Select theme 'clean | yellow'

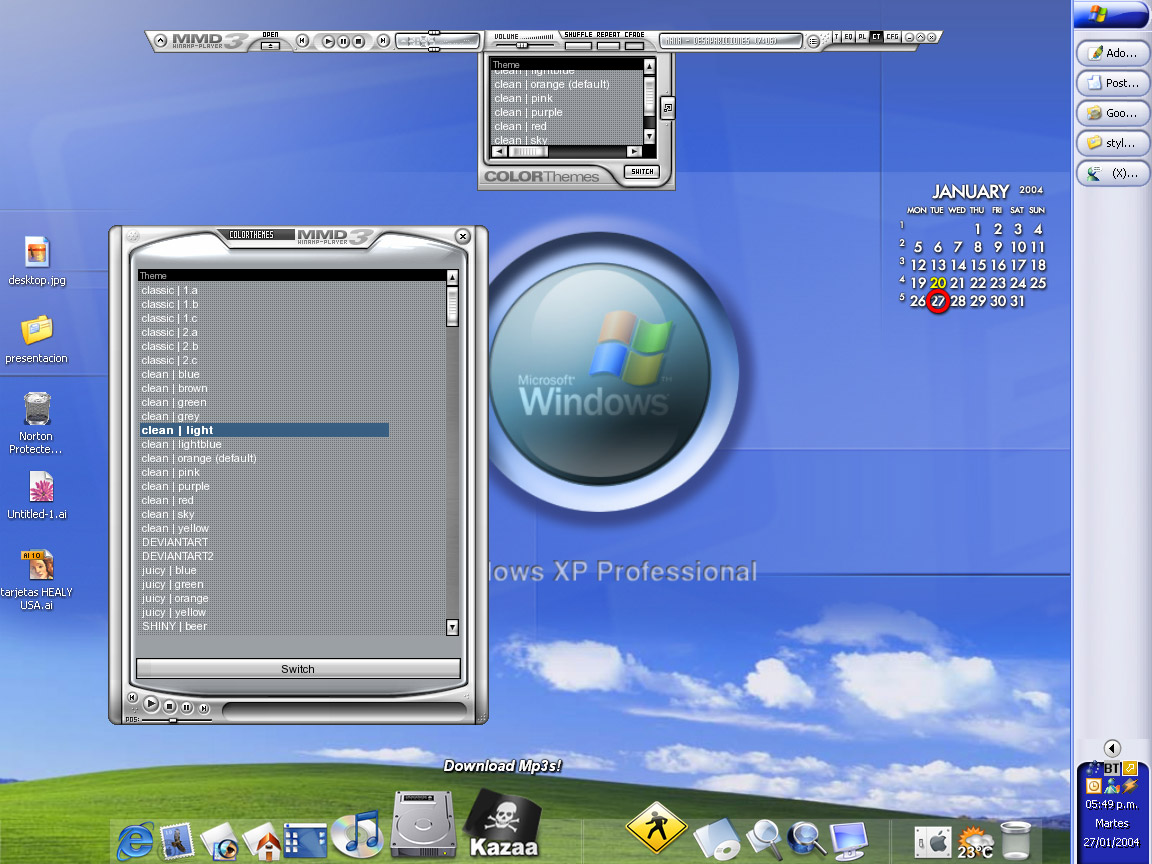(175, 528)
